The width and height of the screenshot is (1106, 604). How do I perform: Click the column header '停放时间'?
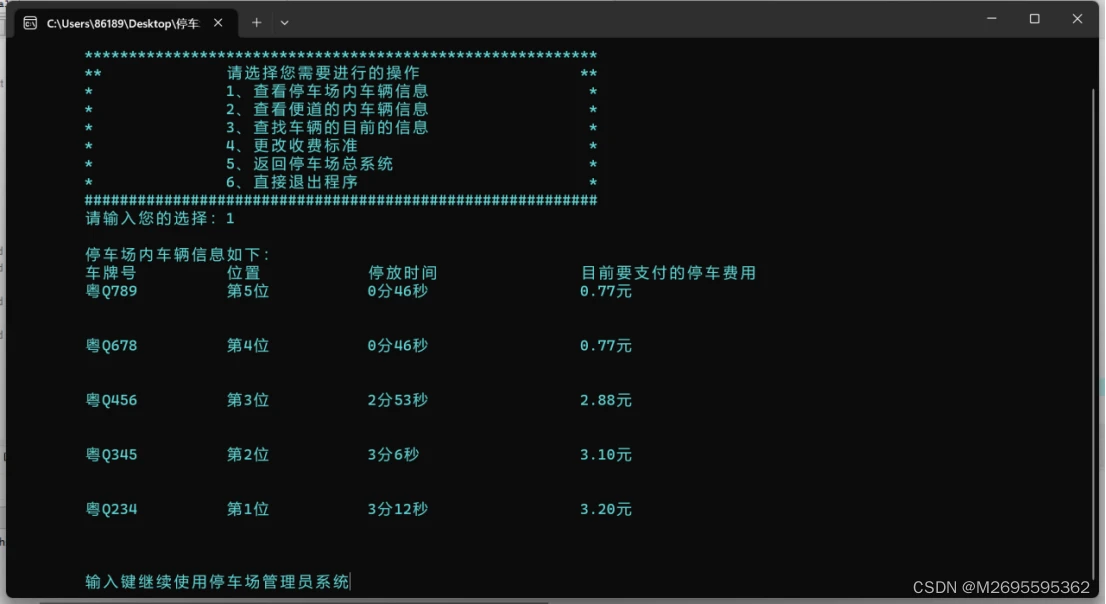click(403, 273)
